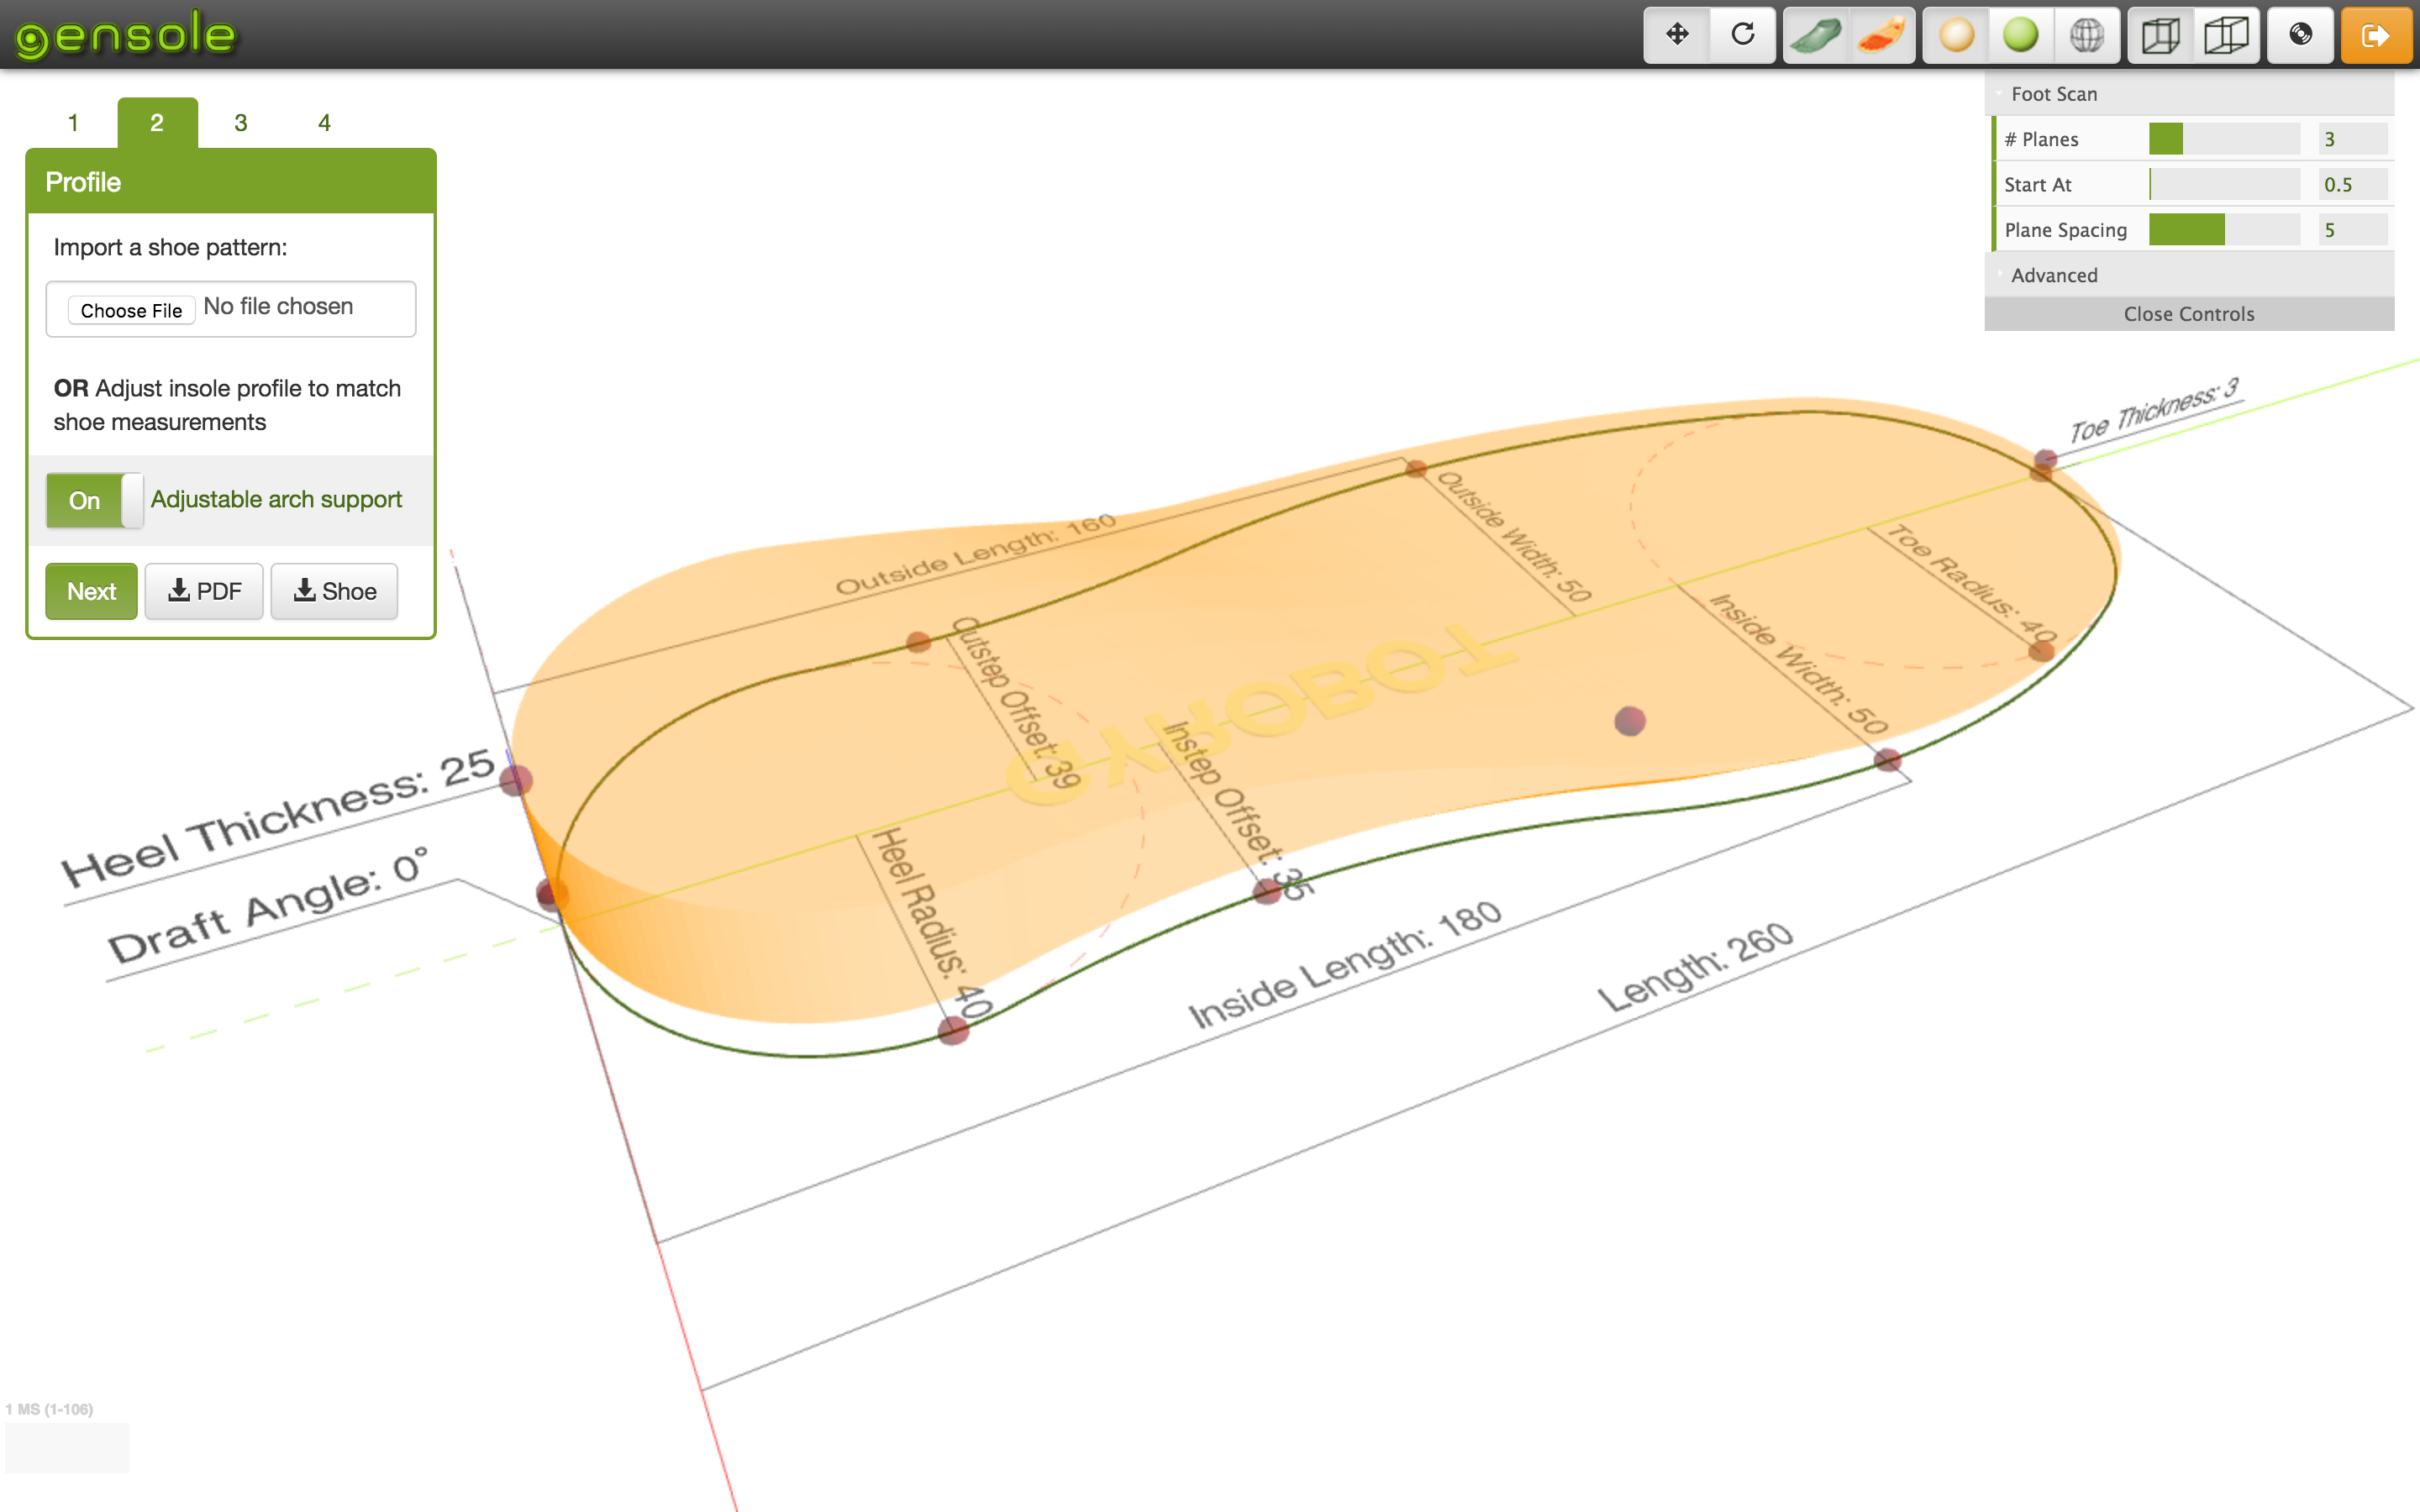Open step tab 1
The width and height of the screenshot is (2420, 1512).
[x=73, y=123]
